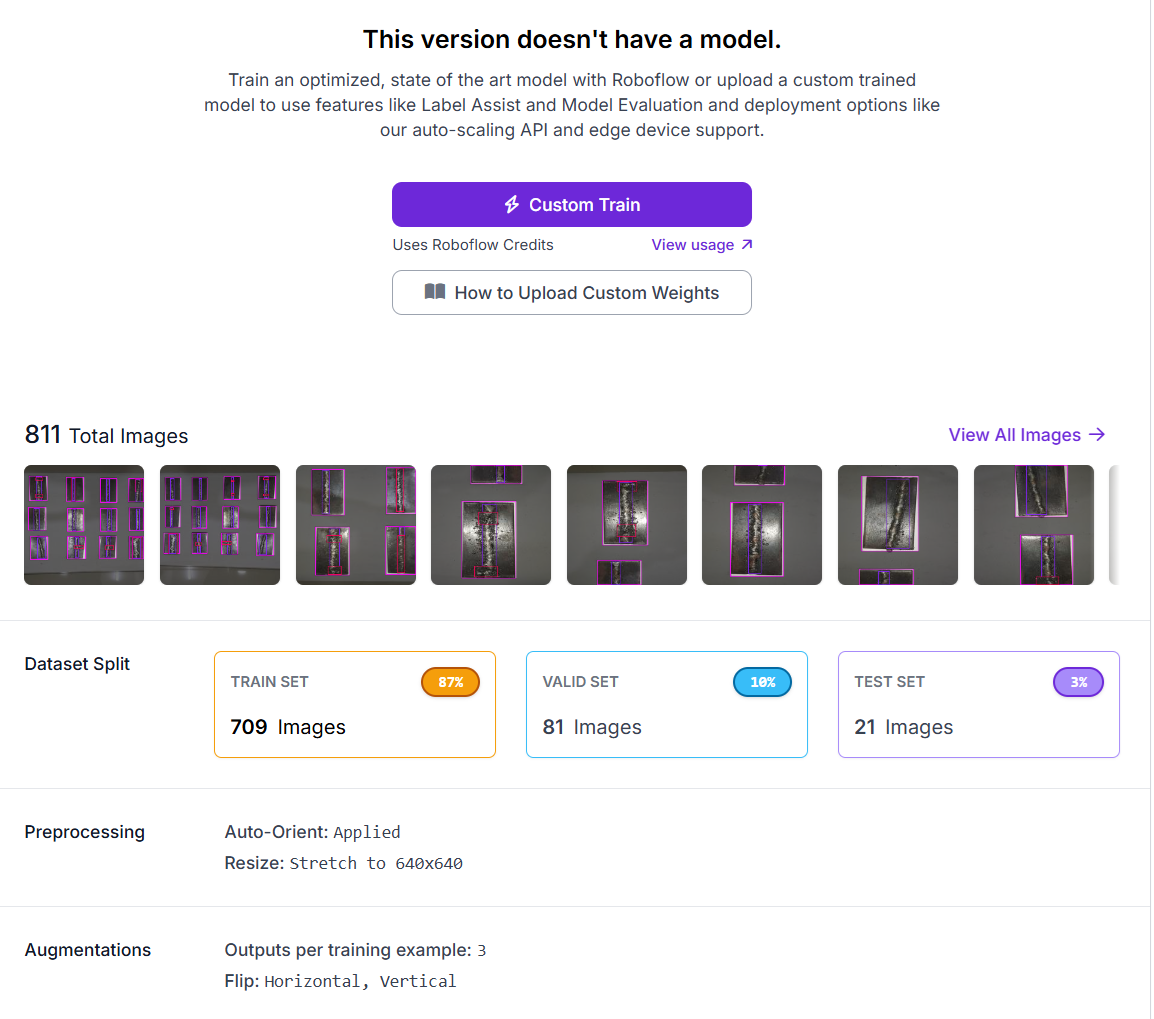
Task: Select the Test Set card with 21 images
Action: 978,705
